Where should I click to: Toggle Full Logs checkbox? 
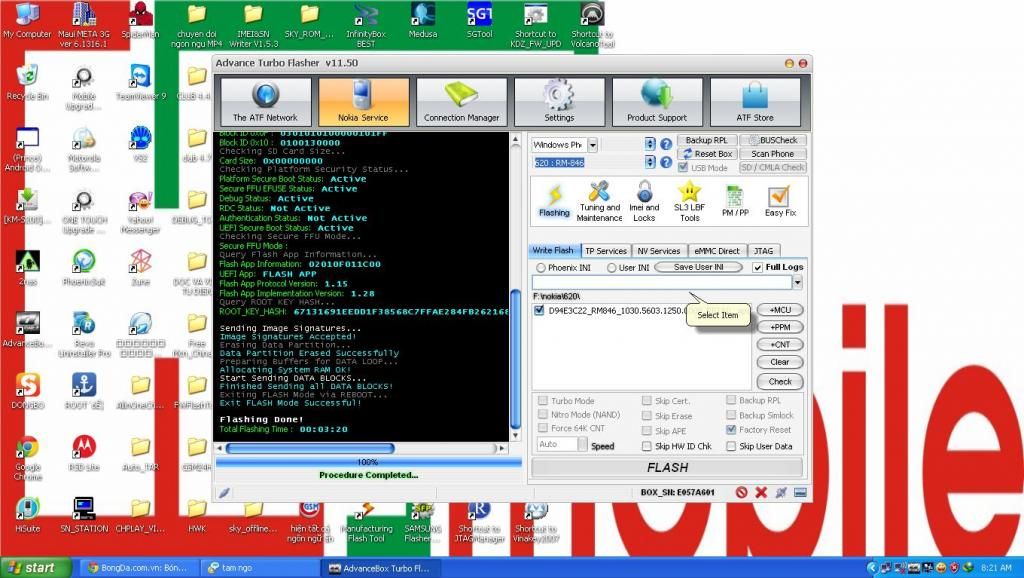click(758, 267)
